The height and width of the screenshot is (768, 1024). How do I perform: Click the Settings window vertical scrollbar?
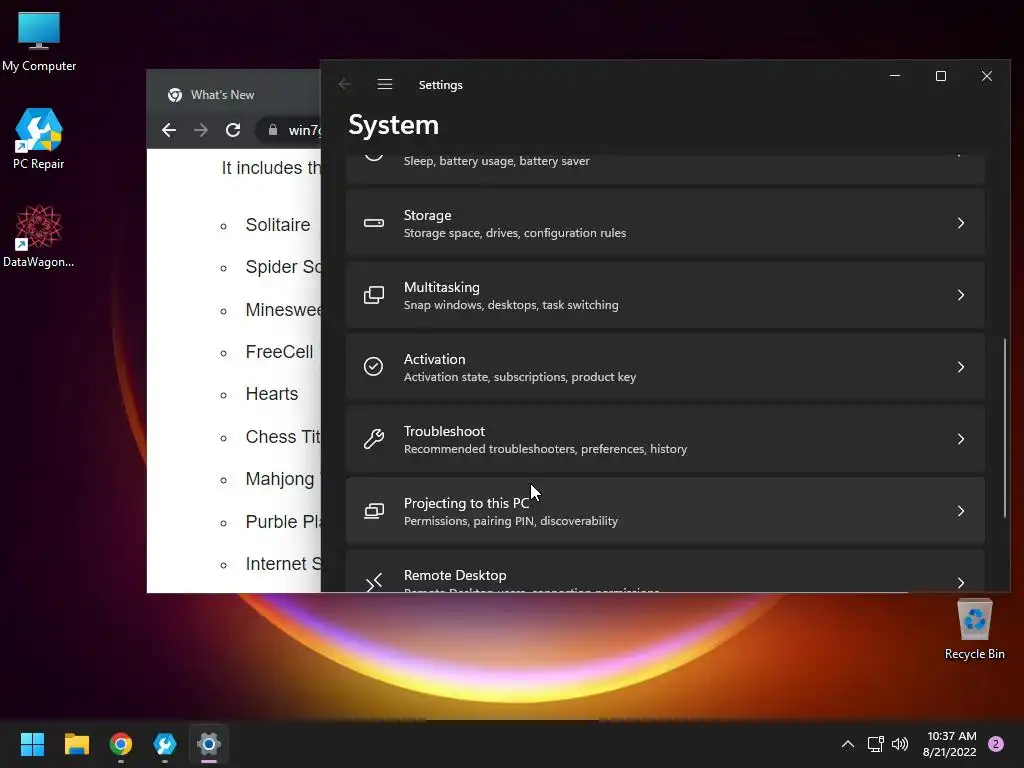pyautogui.click(x=1004, y=428)
